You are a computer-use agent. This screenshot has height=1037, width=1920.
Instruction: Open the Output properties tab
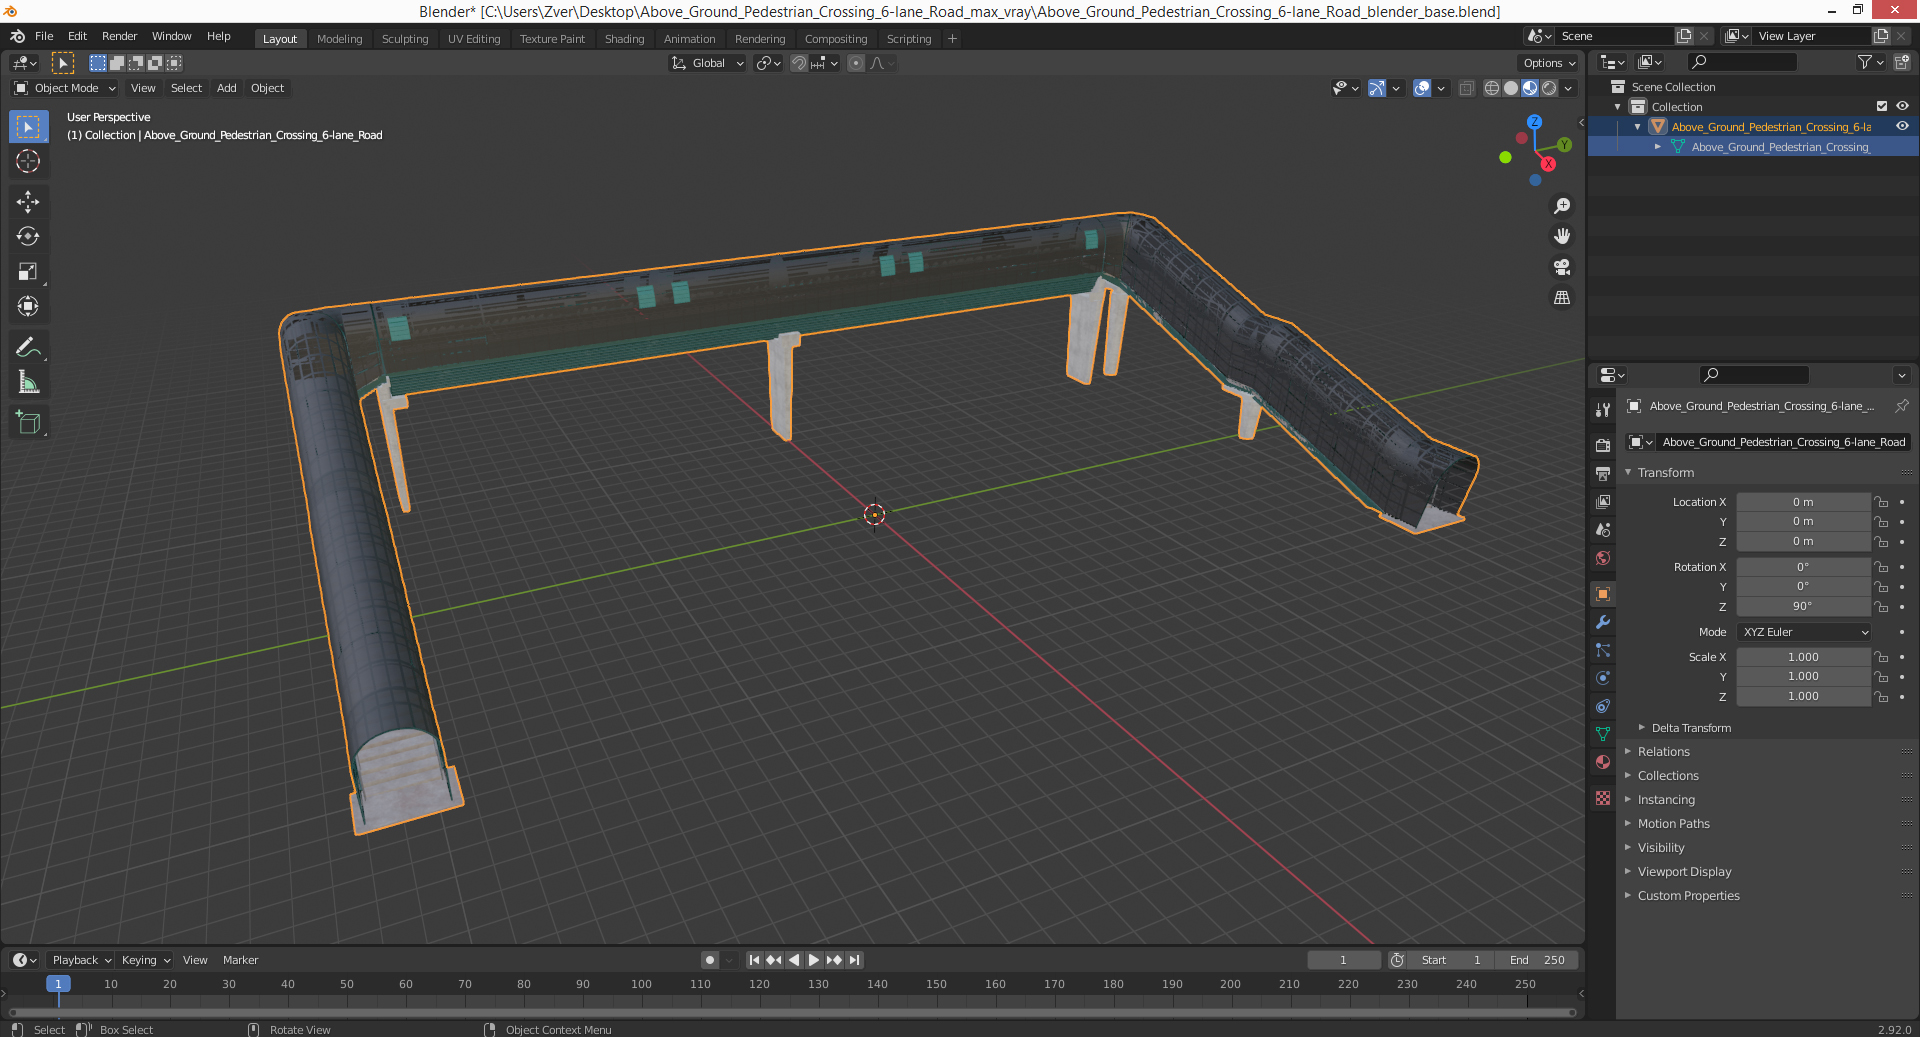coord(1603,473)
